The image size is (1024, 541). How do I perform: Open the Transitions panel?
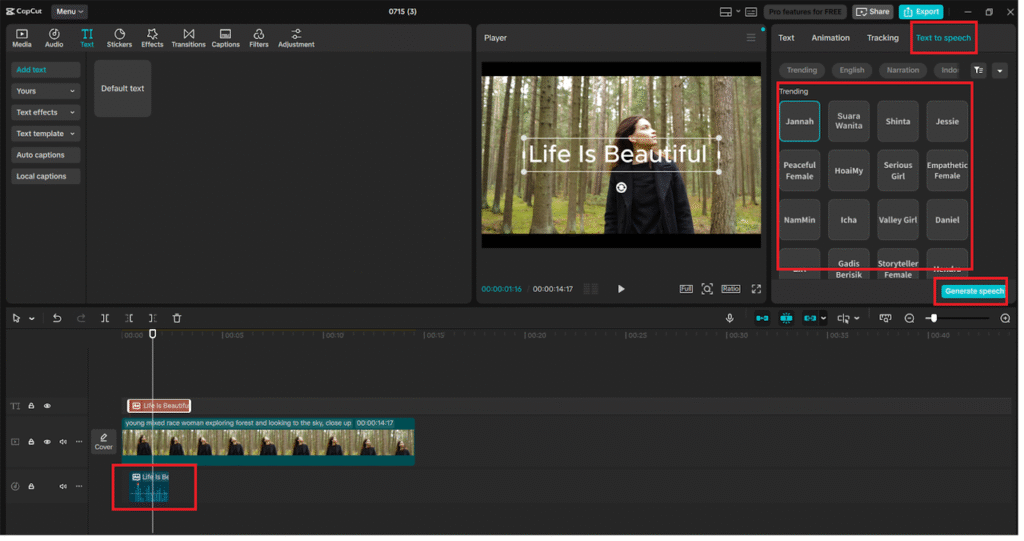(188, 38)
